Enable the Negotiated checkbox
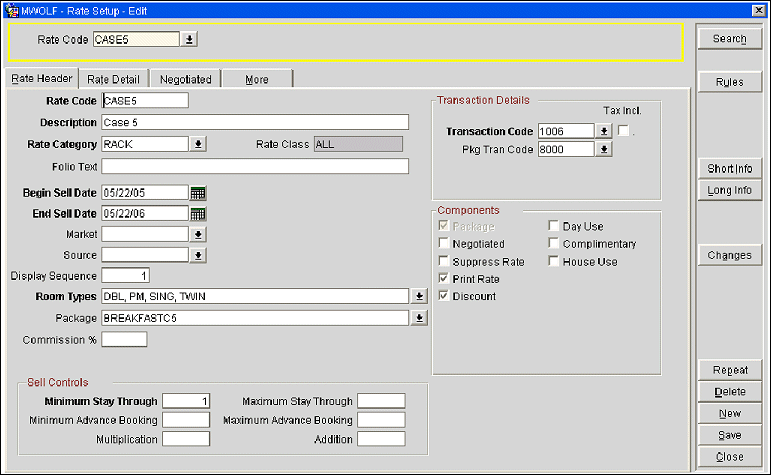The width and height of the screenshot is (771, 475). 444,244
